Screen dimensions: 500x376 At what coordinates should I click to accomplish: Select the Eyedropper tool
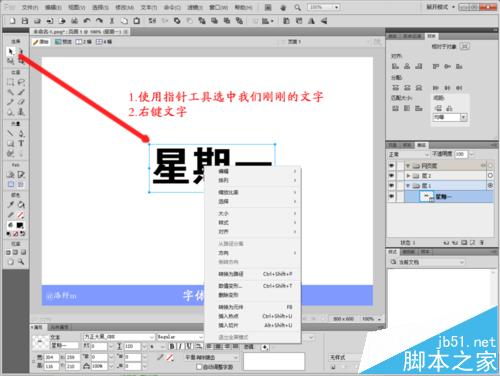10,204
